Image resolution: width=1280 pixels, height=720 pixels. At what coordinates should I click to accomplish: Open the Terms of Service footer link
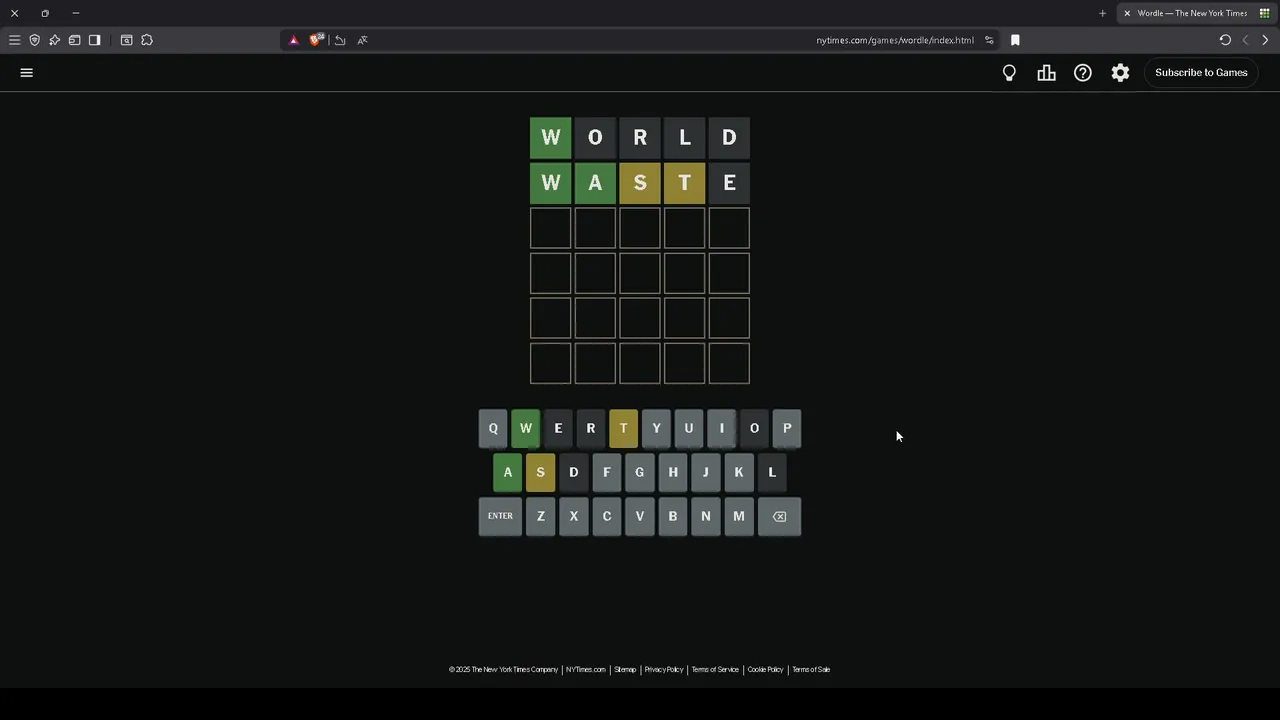715,669
